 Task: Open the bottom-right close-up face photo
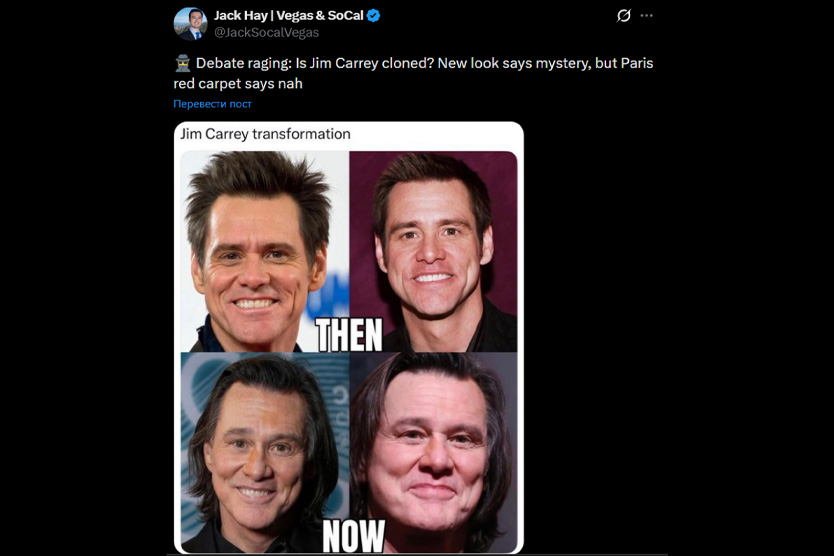(x=434, y=450)
